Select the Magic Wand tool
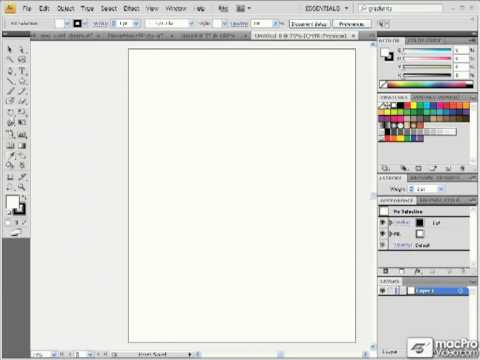Screen dimensions: 480x360 coord(10,60)
